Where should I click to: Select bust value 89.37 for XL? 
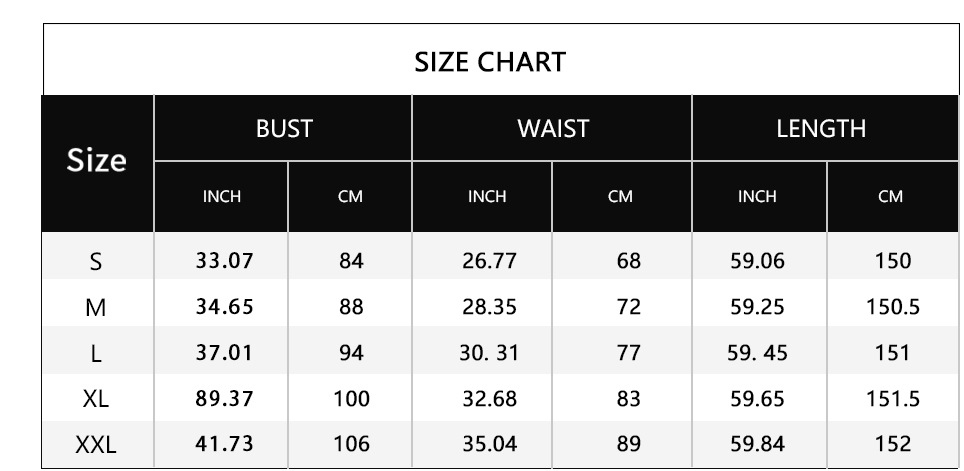[224, 398]
